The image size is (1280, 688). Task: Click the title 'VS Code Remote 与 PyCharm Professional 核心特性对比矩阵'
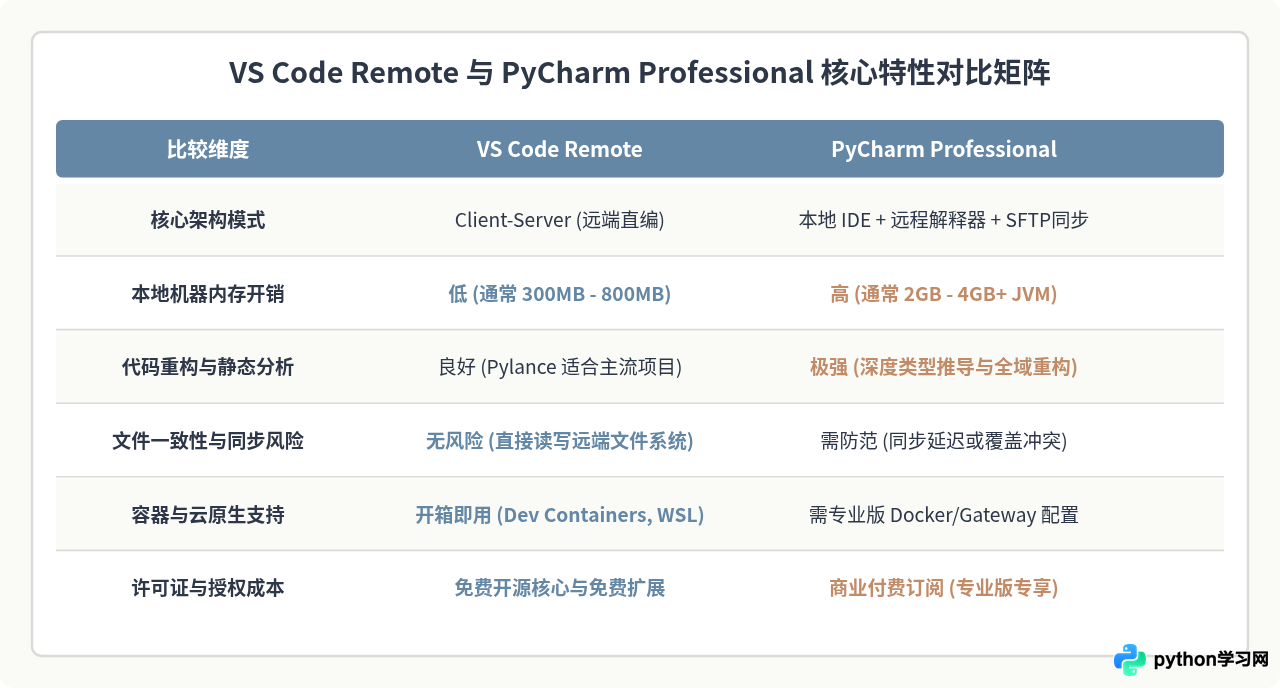click(640, 73)
